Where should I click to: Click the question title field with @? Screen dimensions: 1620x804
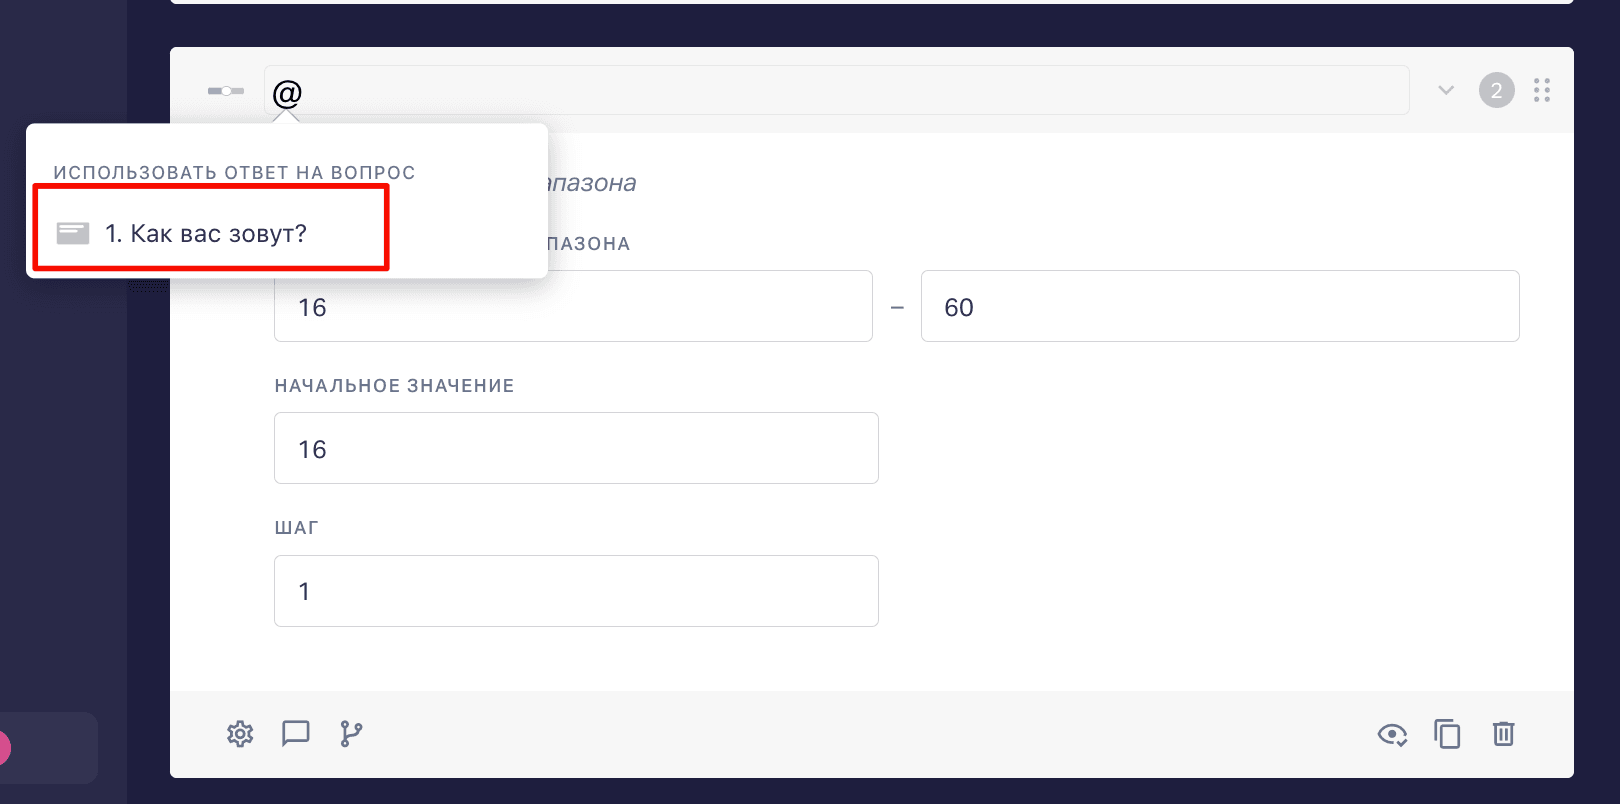pos(837,91)
